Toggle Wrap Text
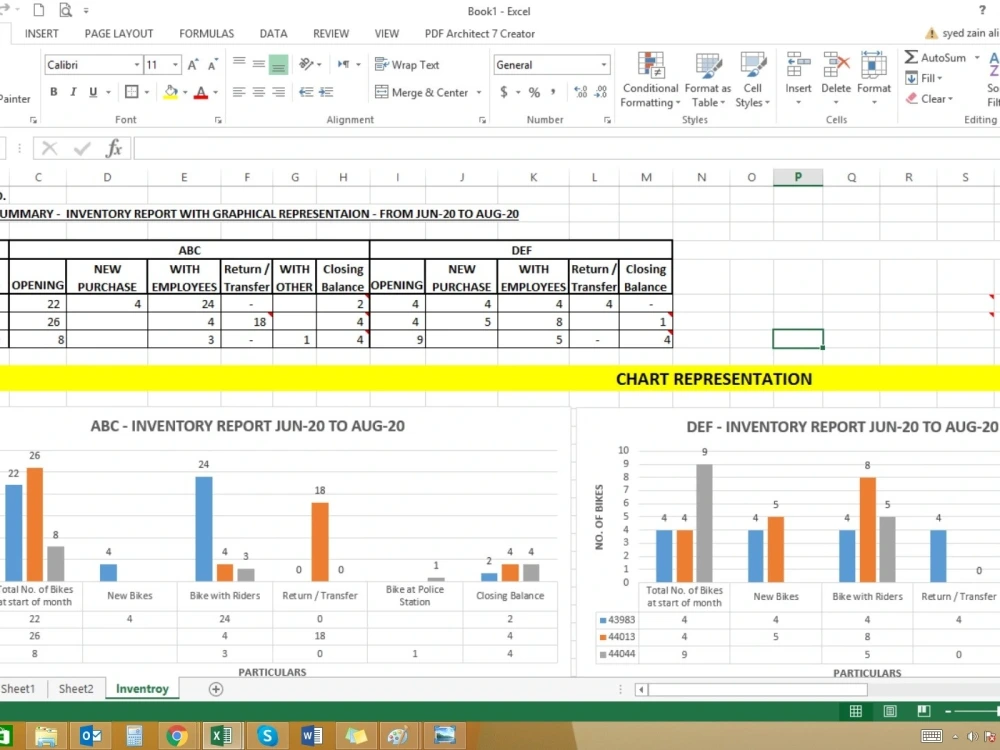1000x750 pixels. point(407,64)
